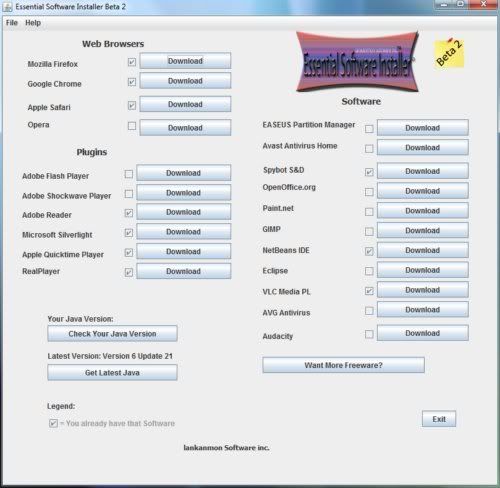Check the Audacity checkbox
This screenshot has width=500, height=488.
(x=369, y=334)
